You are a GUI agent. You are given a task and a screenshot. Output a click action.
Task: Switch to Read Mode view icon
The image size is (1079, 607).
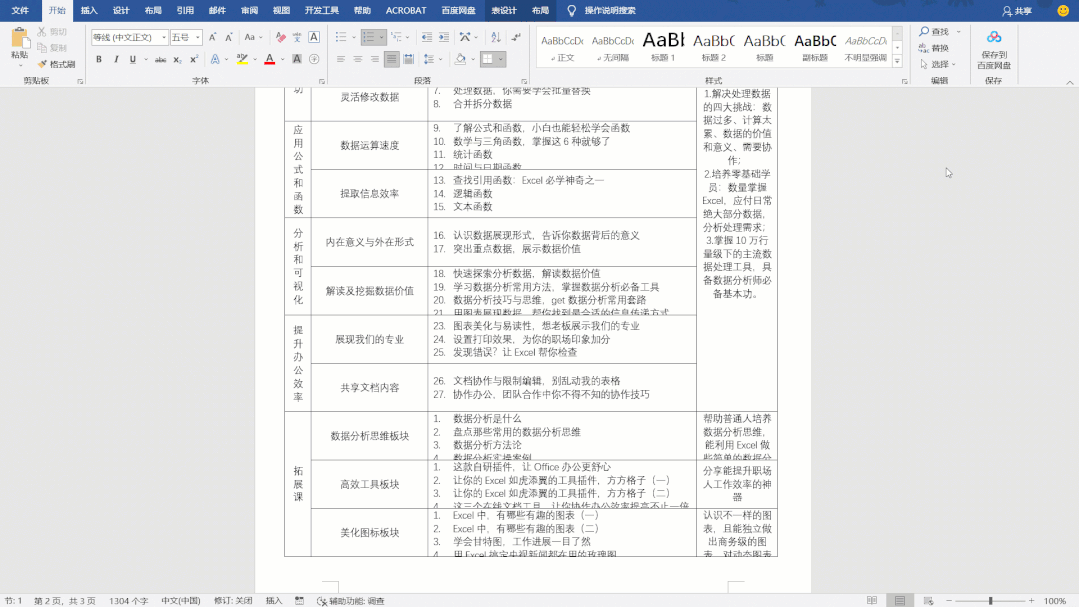click(872, 601)
